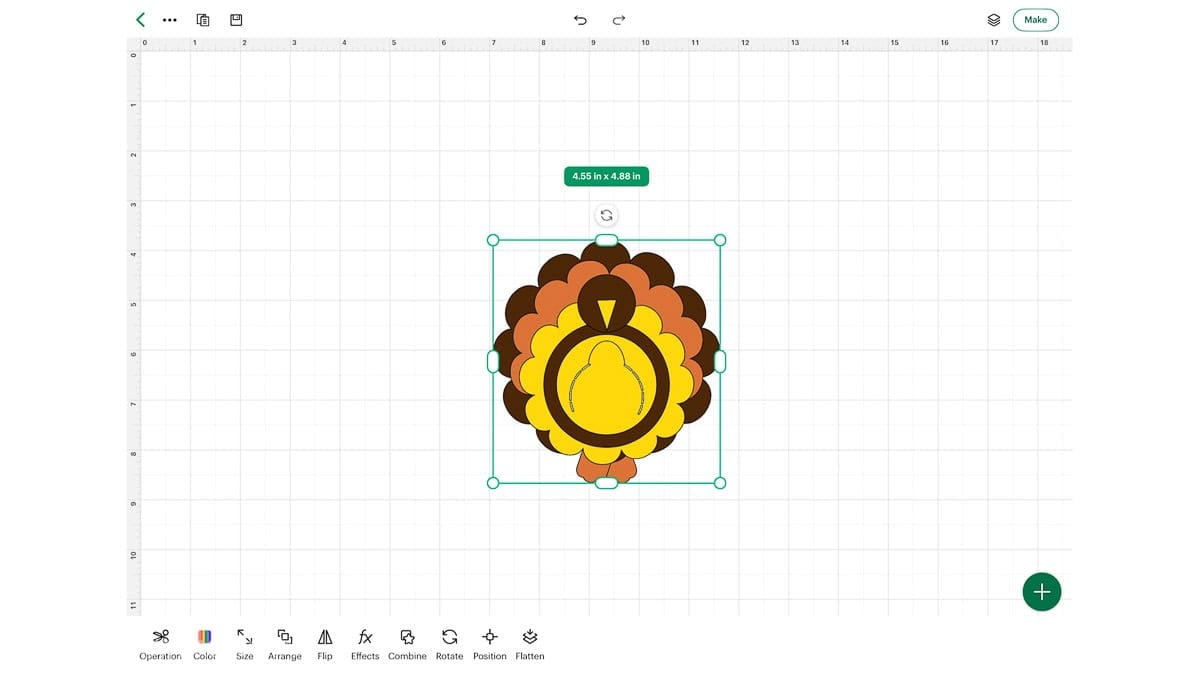Save the project with the disk icon

point(236,20)
